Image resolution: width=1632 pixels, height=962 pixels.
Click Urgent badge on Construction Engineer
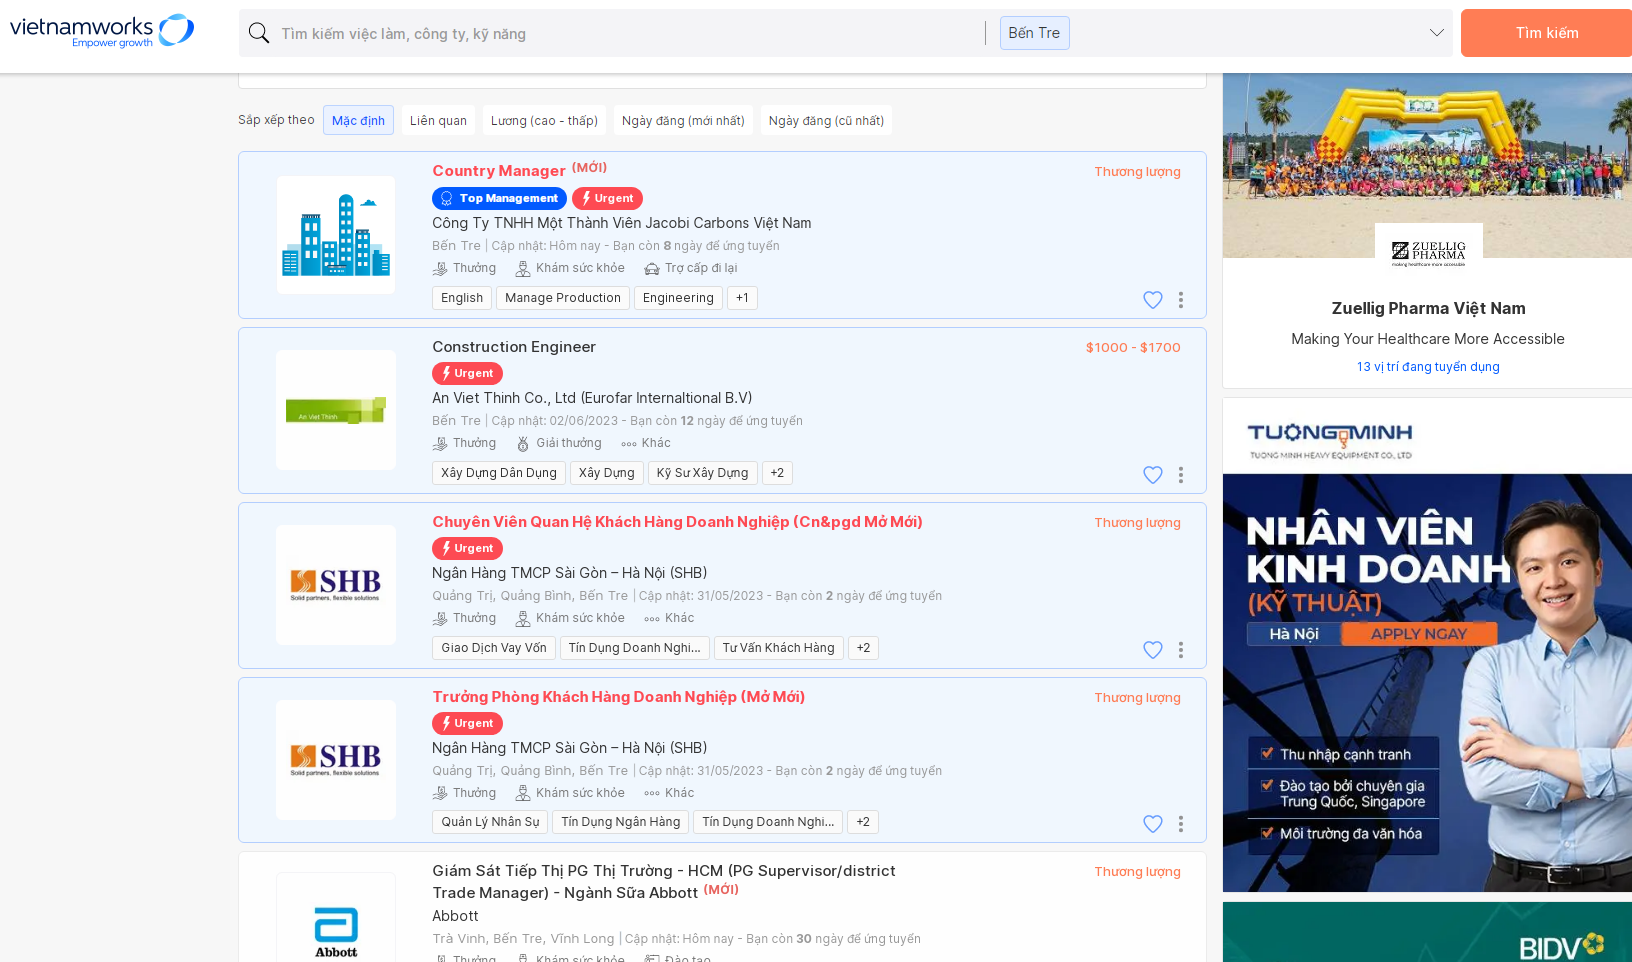[467, 374]
